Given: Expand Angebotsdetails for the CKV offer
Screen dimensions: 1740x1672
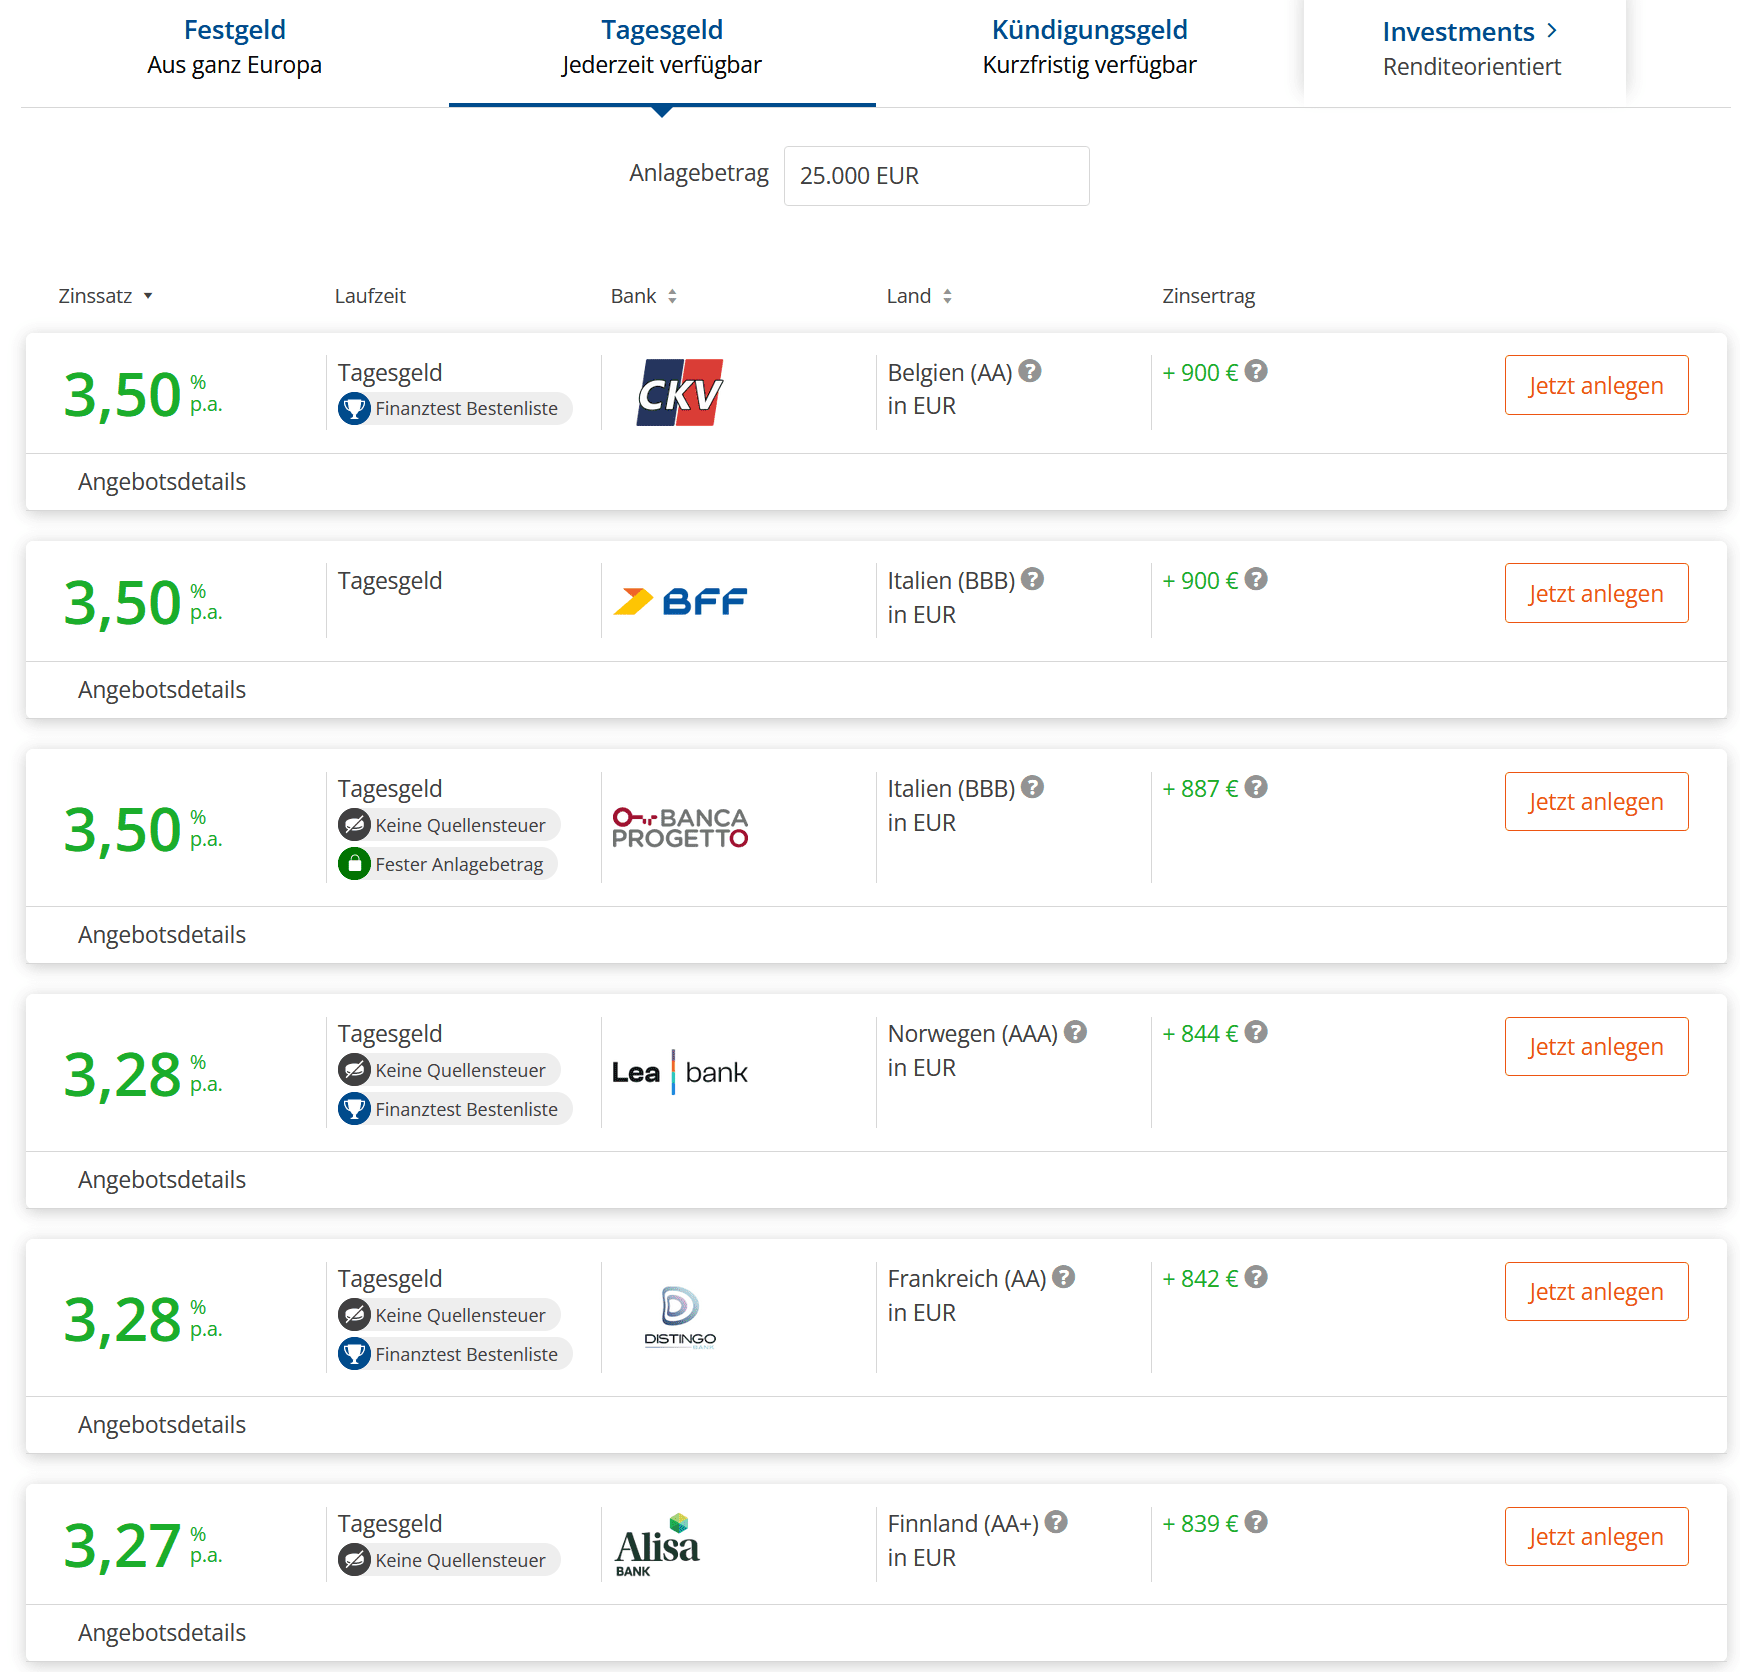Looking at the screenshot, I should tap(162, 482).
